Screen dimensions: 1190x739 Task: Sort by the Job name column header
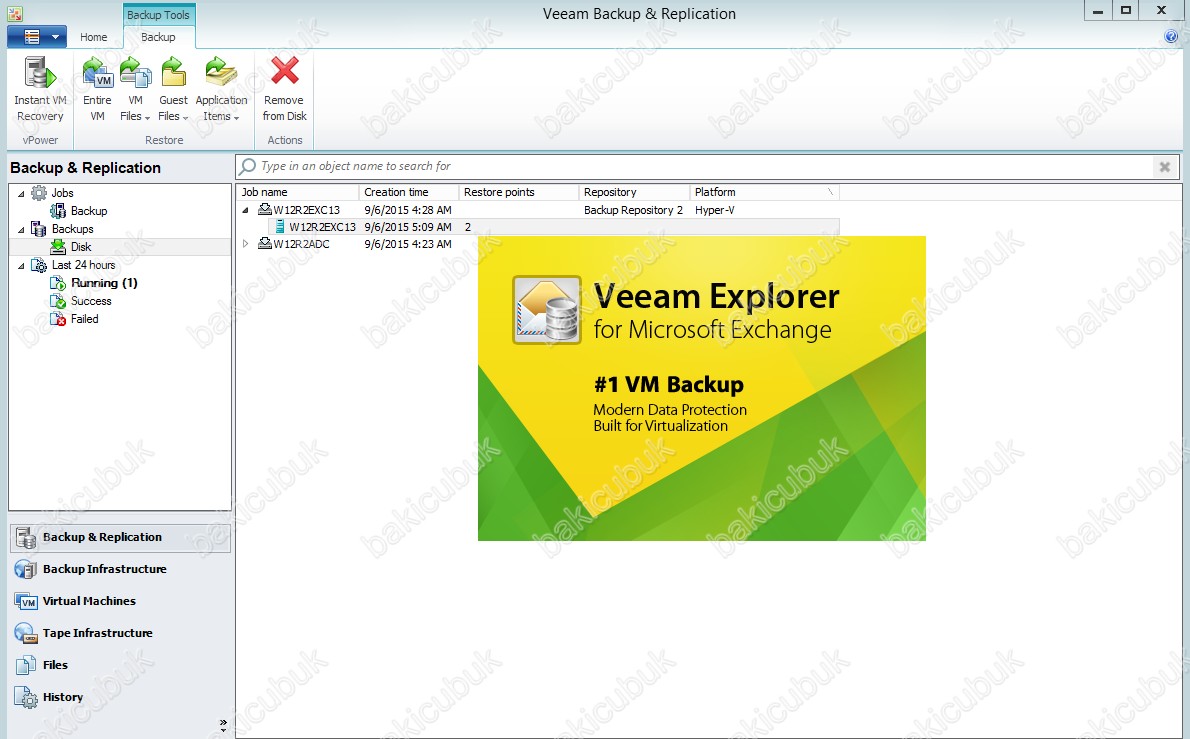click(x=297, y=192)
